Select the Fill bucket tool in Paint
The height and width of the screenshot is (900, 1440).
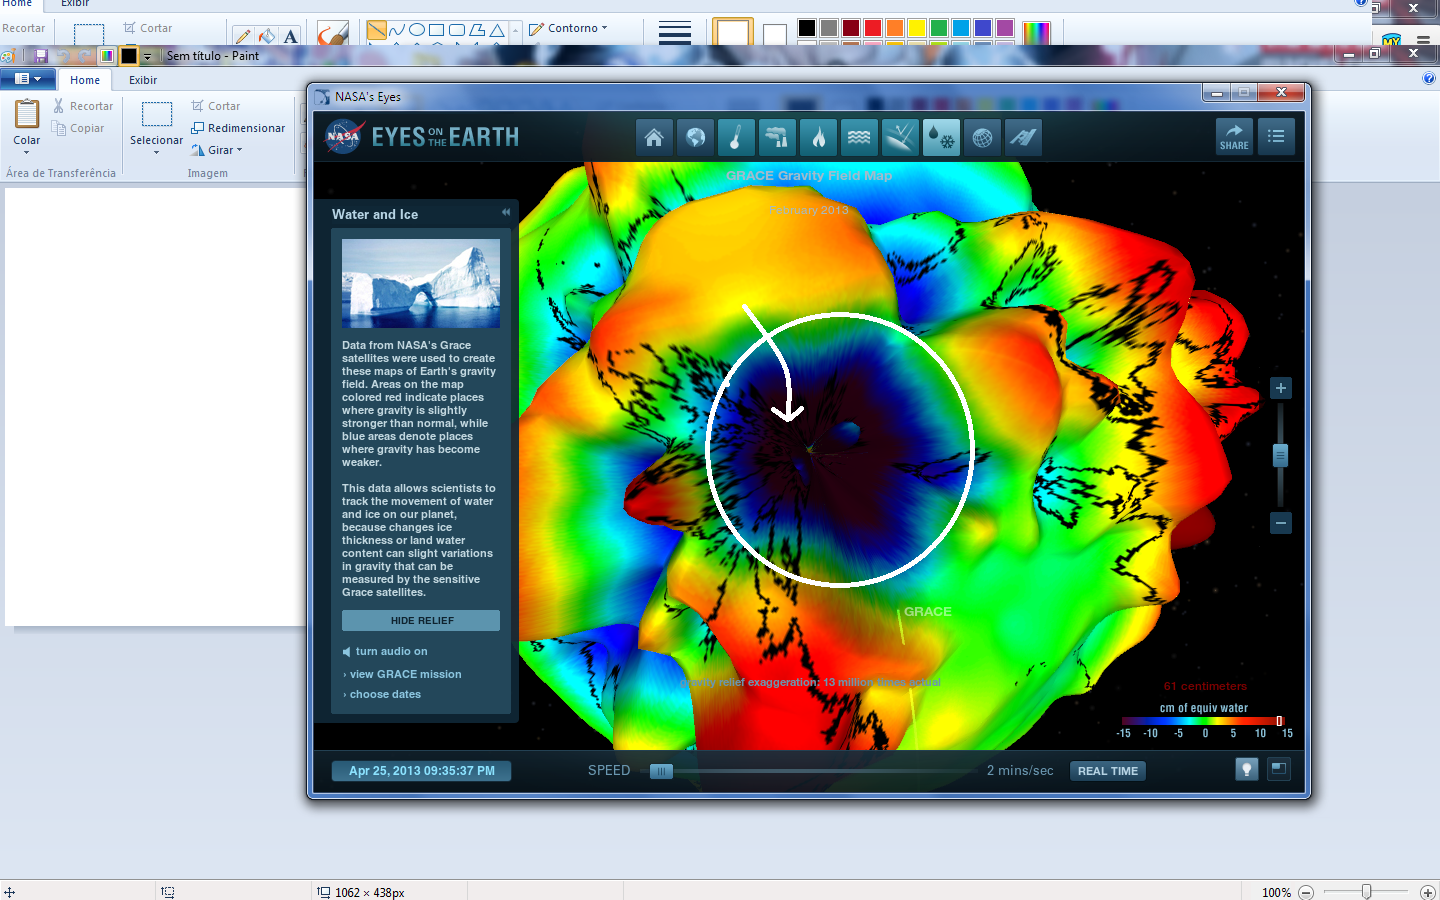(x=267, y=37)
